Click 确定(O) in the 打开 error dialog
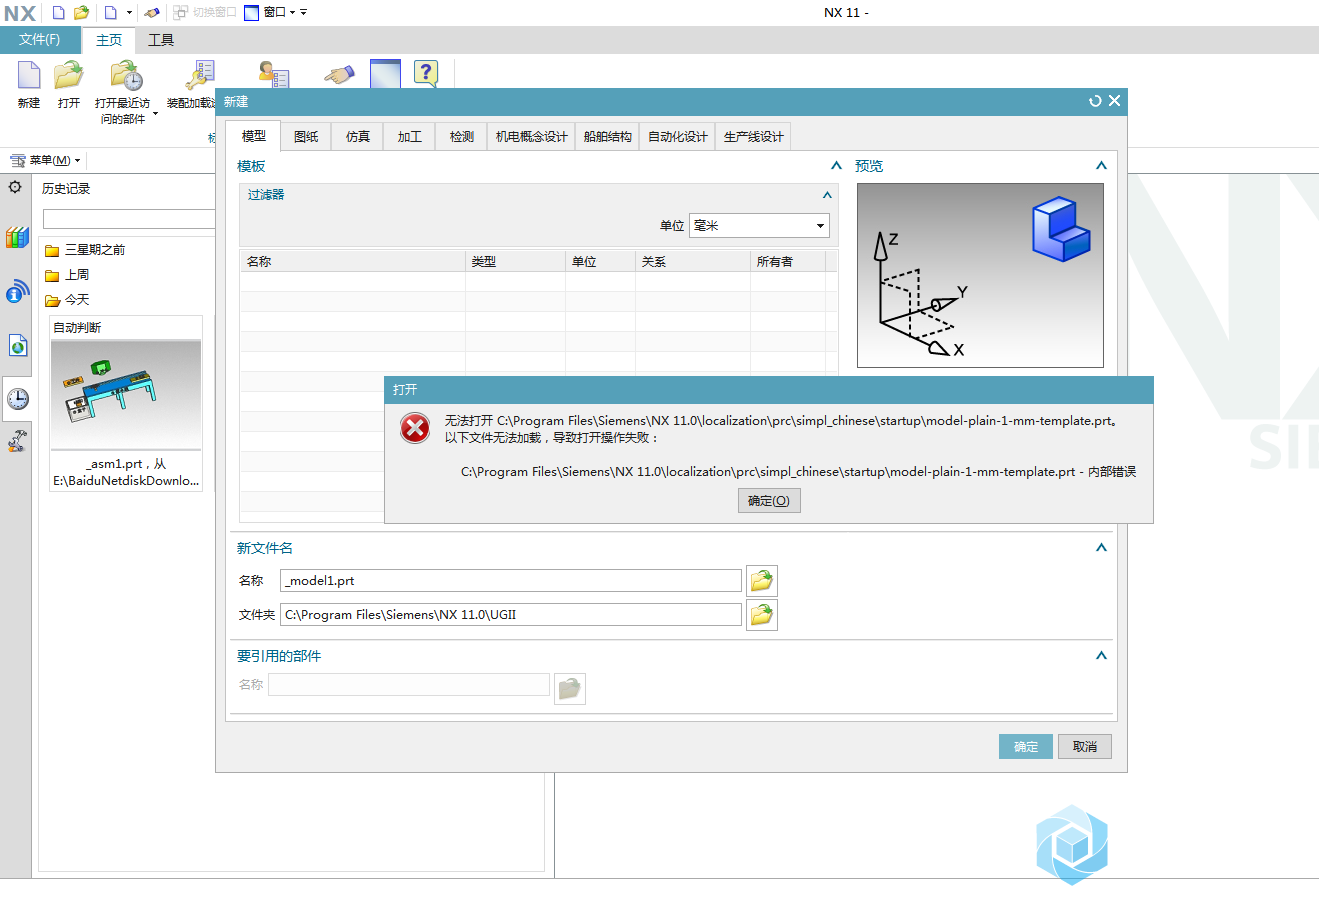 coord(769,501)
